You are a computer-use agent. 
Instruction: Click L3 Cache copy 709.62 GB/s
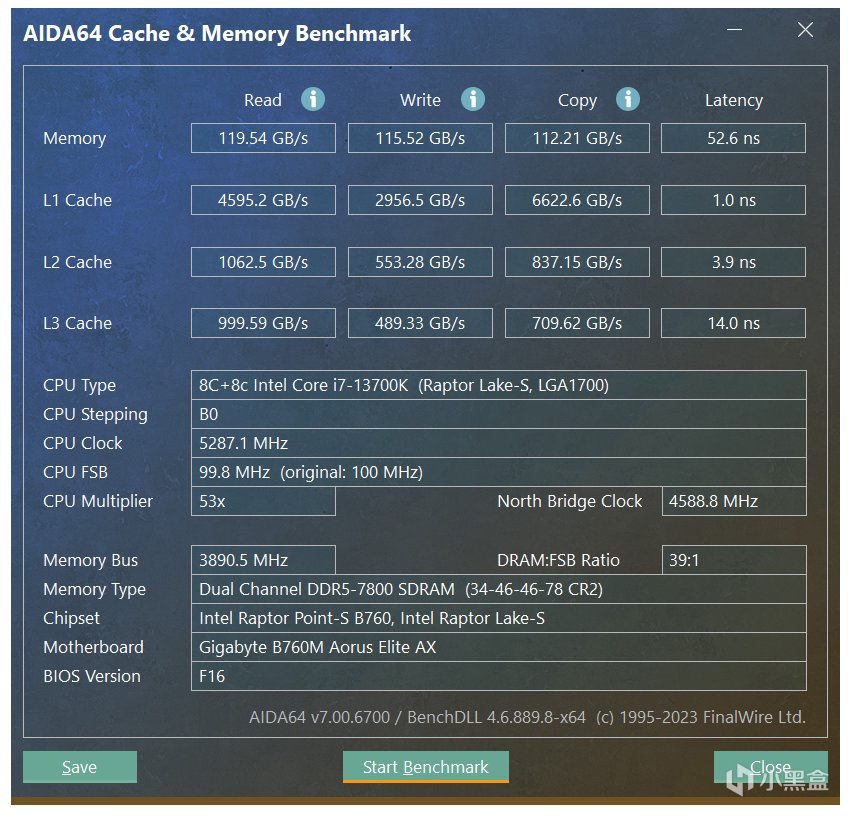pos(577,323)
